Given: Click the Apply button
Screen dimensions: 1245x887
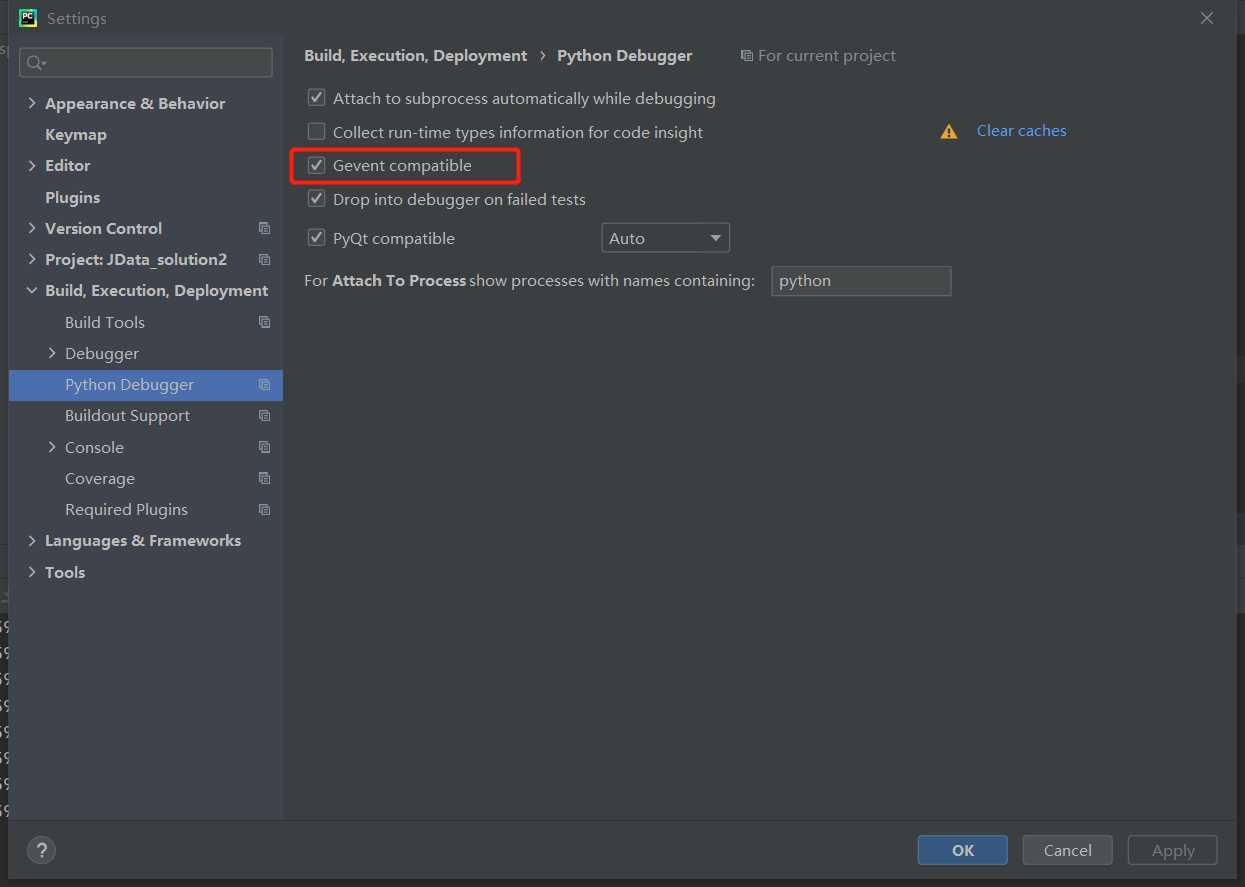Looking at the screenshot, I should tap(1172, 850).
